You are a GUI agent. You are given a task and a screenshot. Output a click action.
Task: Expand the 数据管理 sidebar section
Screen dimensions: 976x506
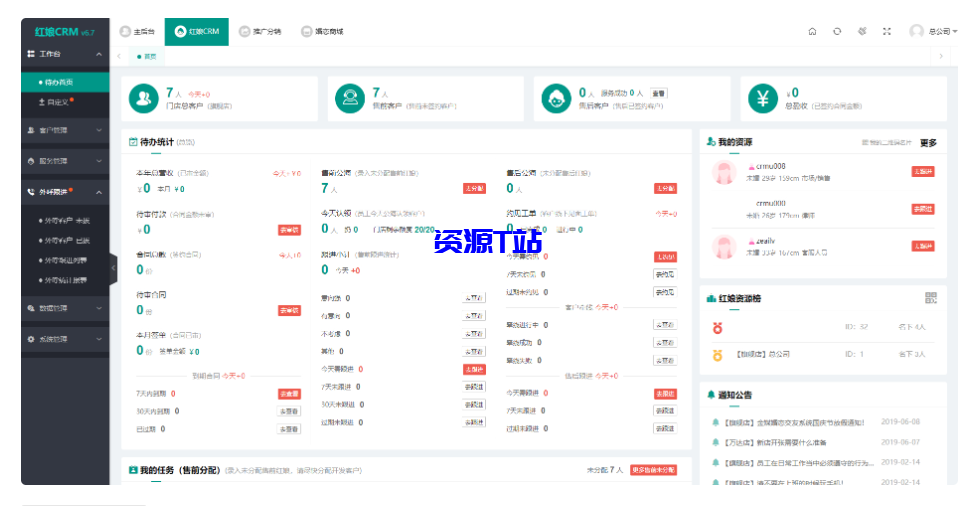65,308
